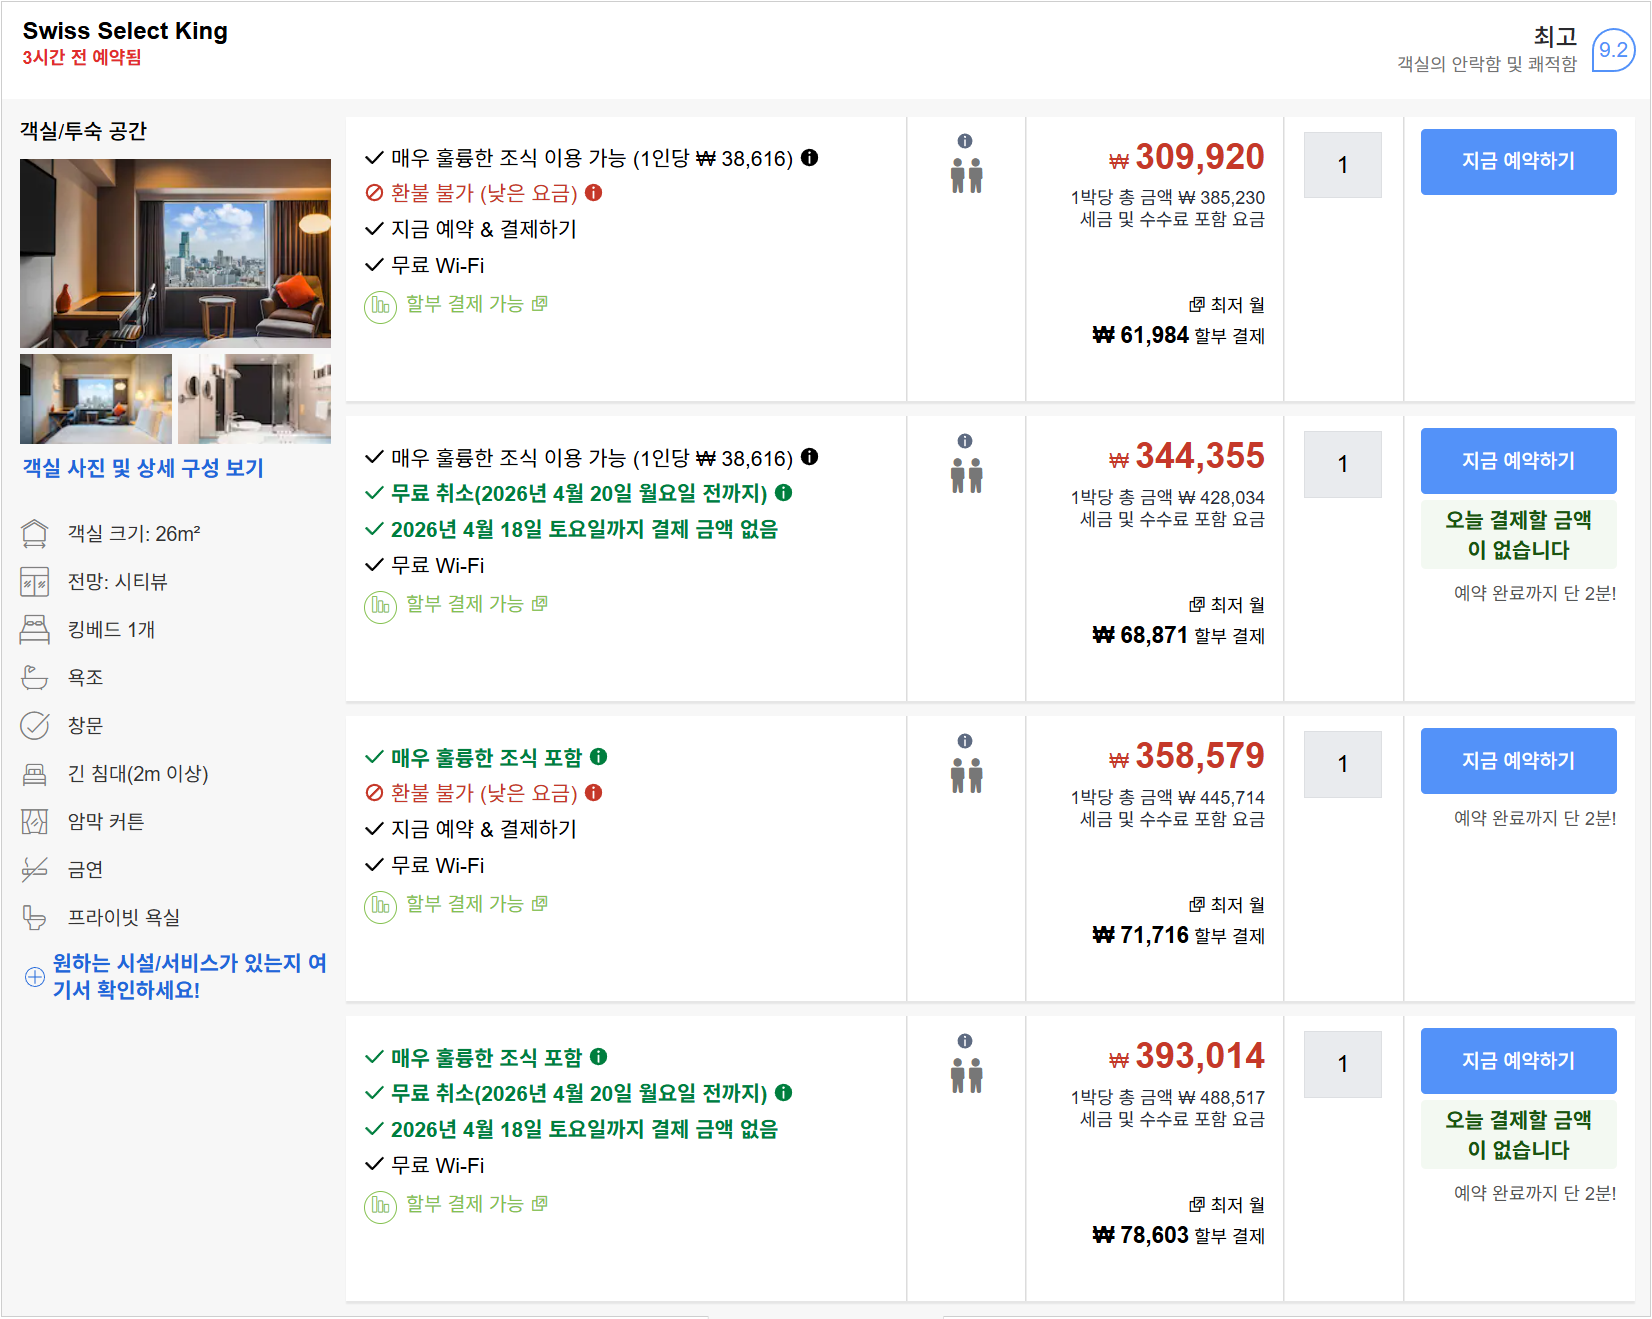This screenshot has width=1652, height=1319.
Task: Click the 9.2 rating score badge
Action: [1612, 50]
